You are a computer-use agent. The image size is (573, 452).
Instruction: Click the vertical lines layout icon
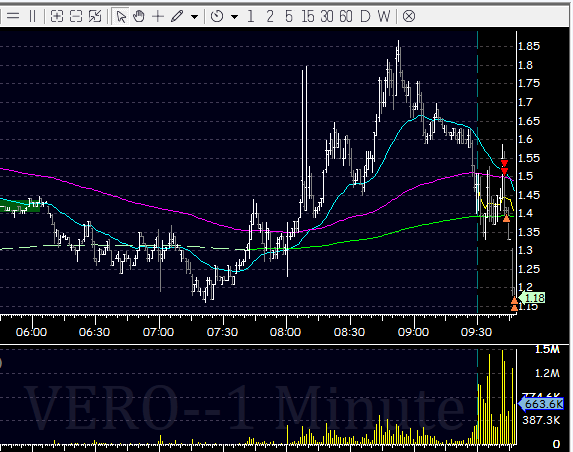[x=33, y=16]
